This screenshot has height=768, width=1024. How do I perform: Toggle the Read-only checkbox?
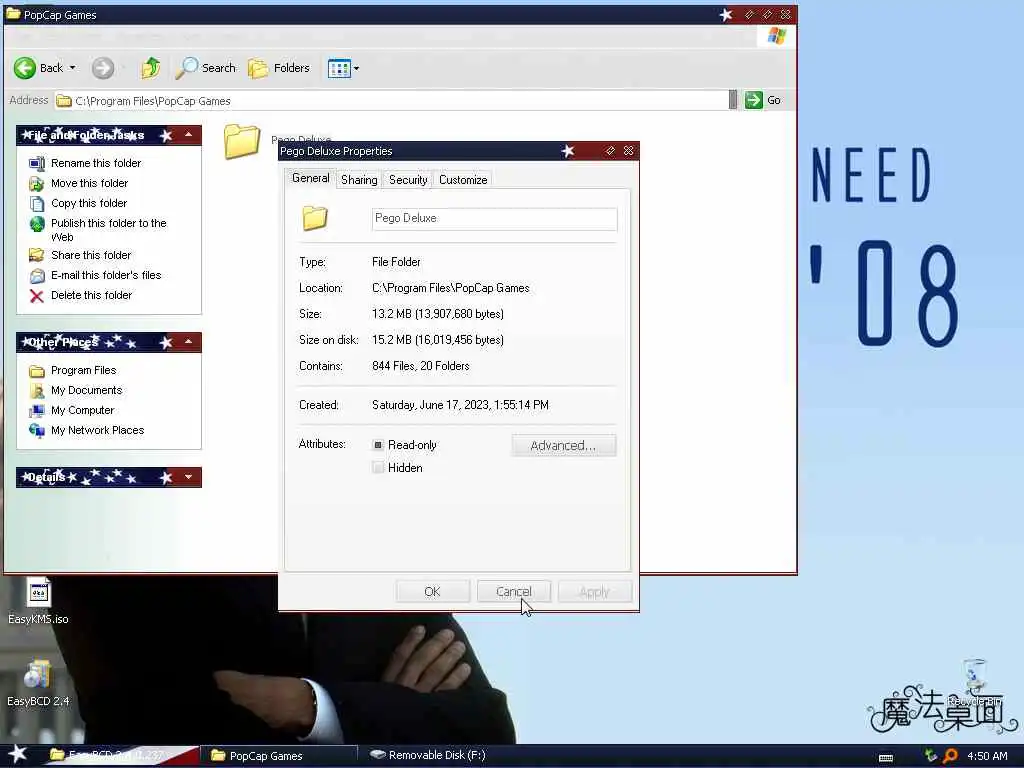(377, 445)
